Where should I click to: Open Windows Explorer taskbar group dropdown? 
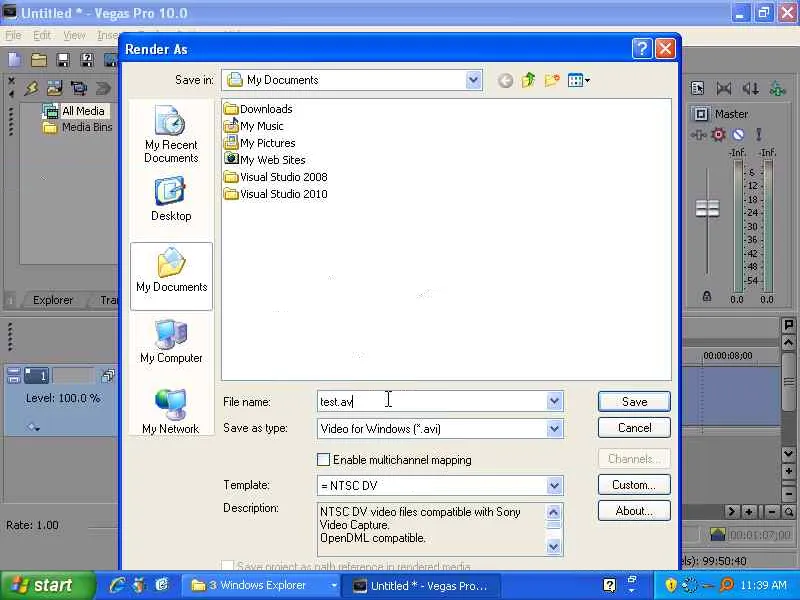[x=334, y=585]
